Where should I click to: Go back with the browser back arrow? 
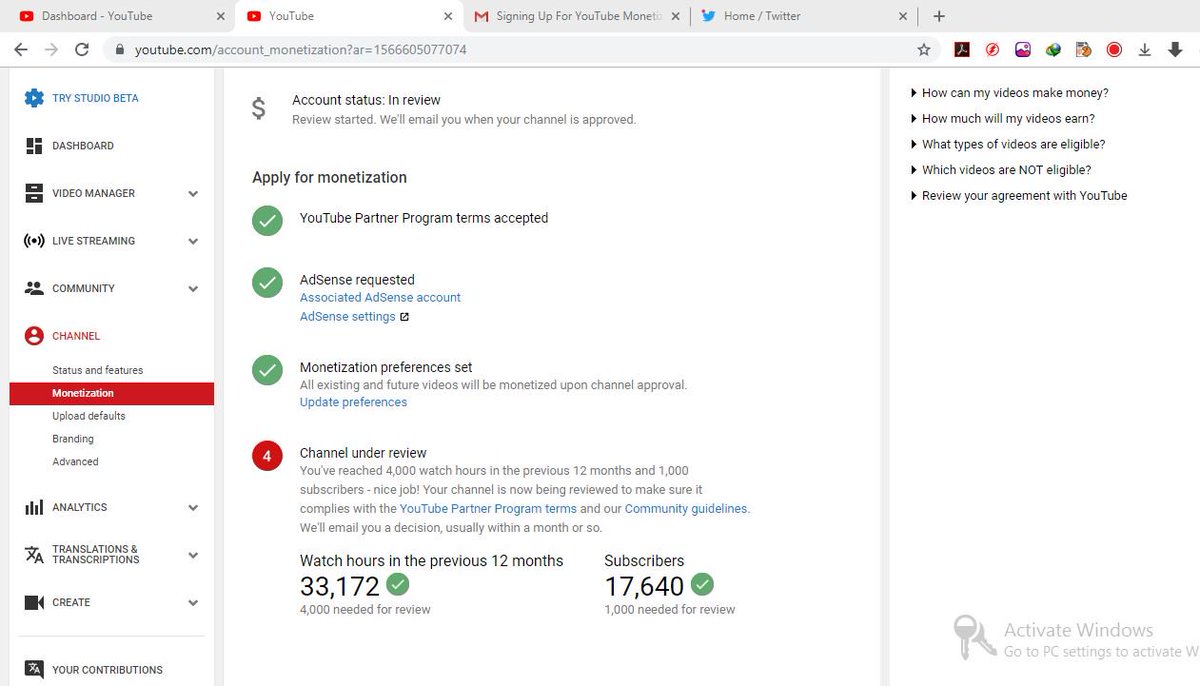21,49
